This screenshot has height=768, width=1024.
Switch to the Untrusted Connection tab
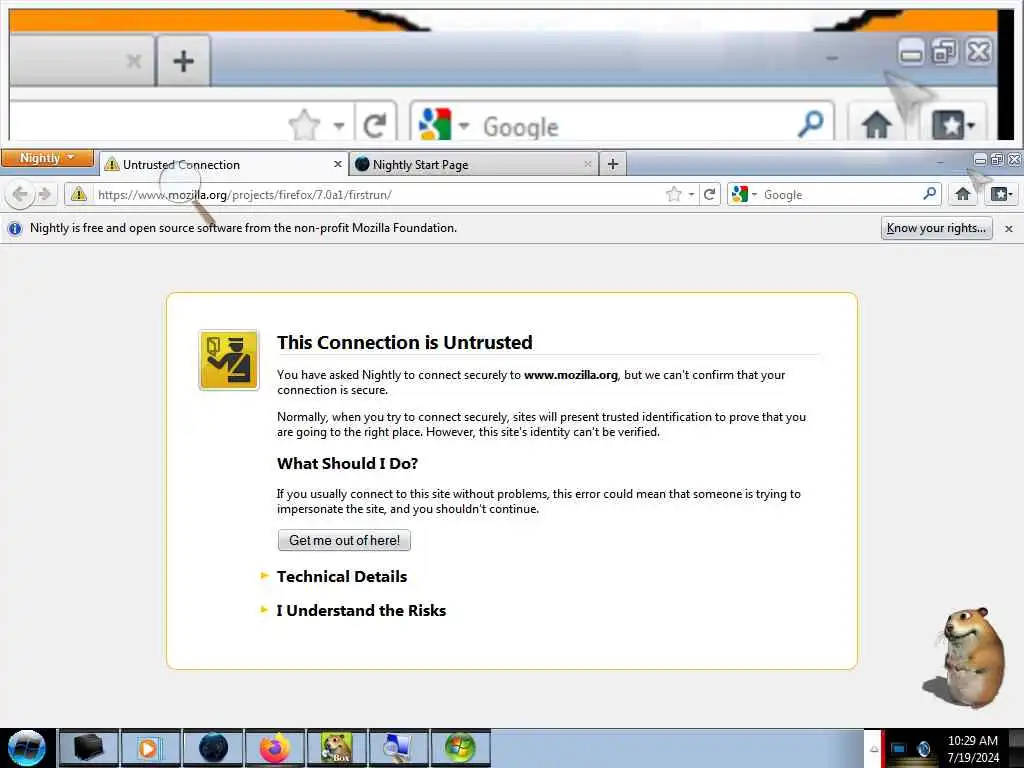point(223,165)
